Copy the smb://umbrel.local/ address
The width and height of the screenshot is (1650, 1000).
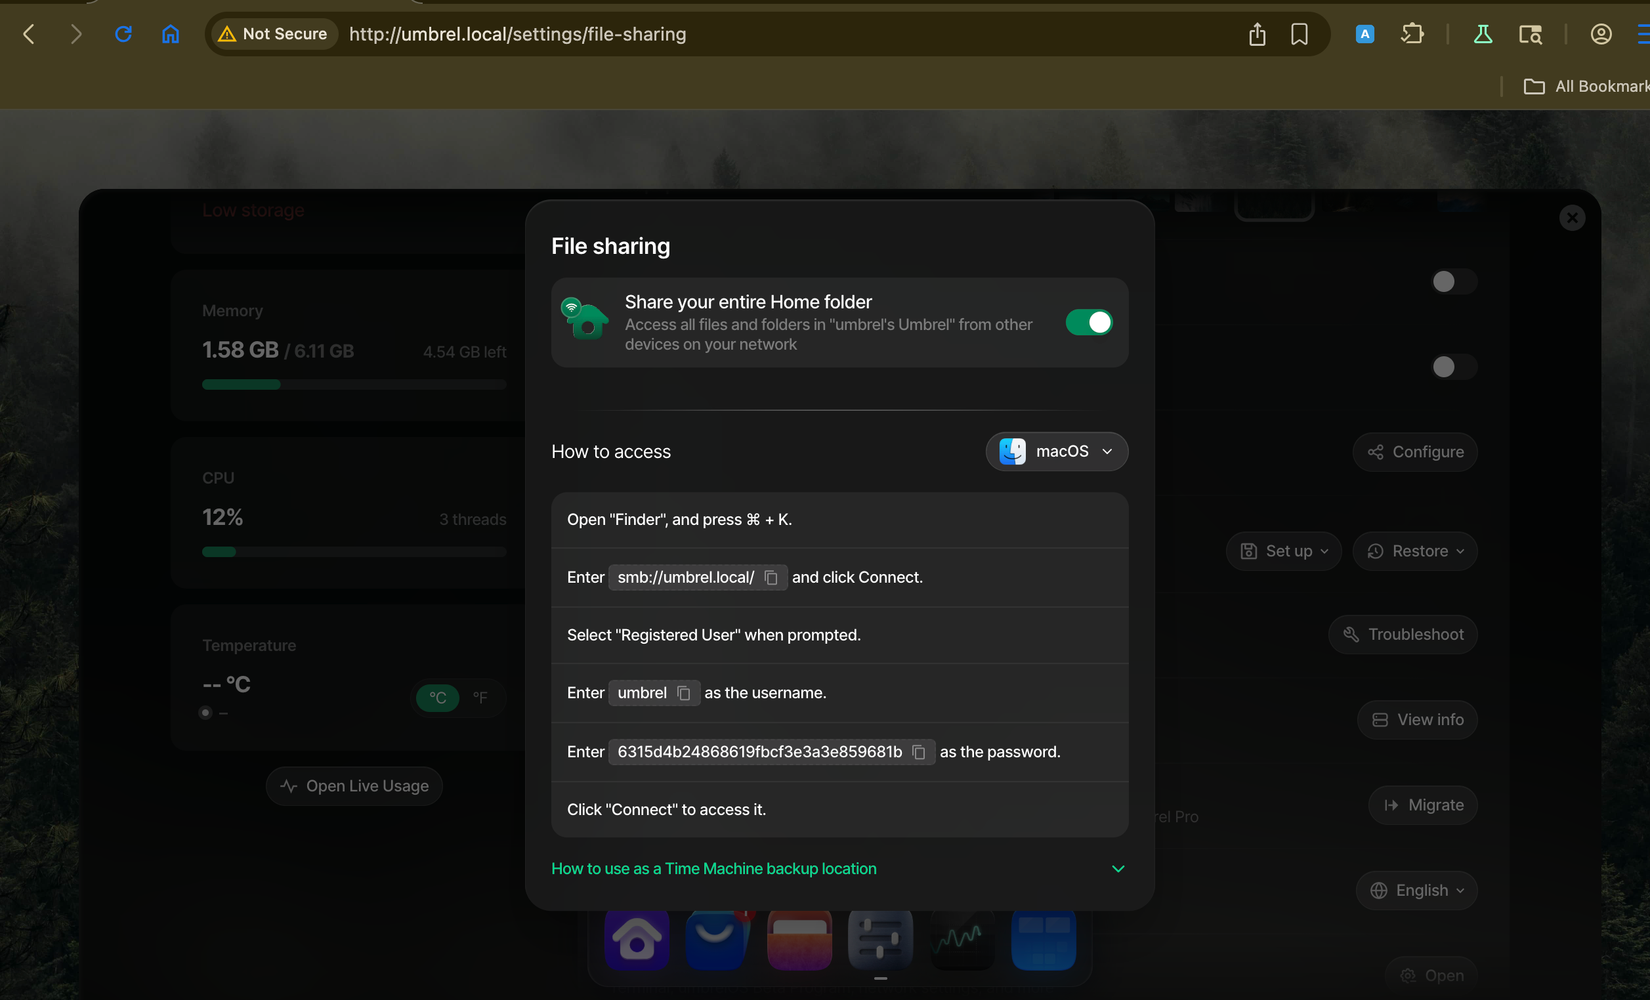[771, 578]
